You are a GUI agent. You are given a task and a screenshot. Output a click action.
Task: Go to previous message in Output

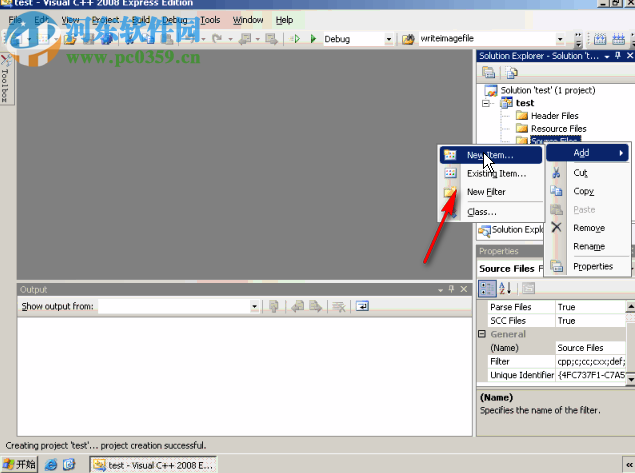point(298,307)
